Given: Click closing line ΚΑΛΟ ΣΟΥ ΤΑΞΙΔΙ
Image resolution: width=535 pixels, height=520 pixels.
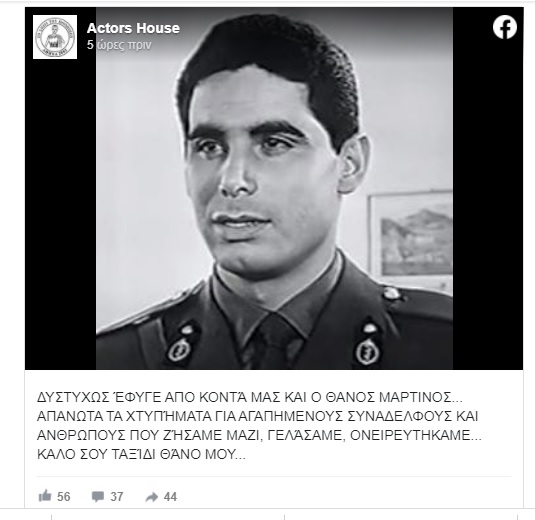Looking at the screenshot, I should [141, 454].
